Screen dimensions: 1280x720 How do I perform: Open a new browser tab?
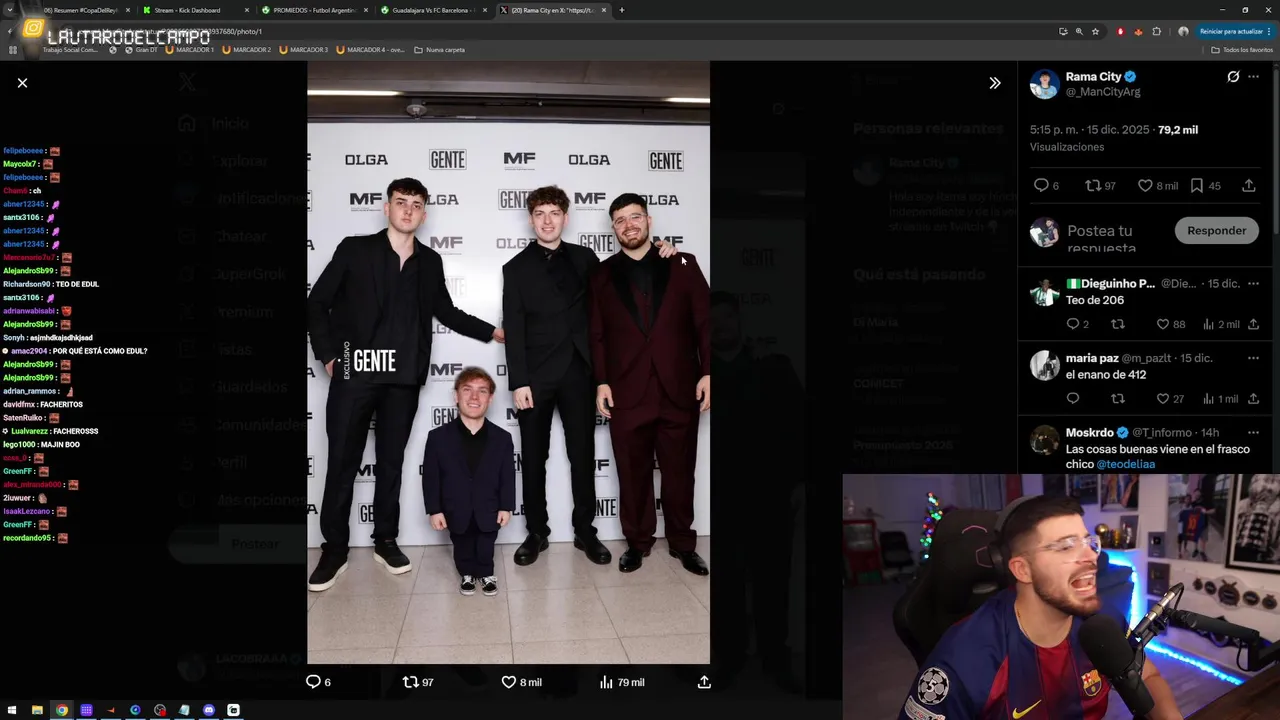tap(622, 10)
